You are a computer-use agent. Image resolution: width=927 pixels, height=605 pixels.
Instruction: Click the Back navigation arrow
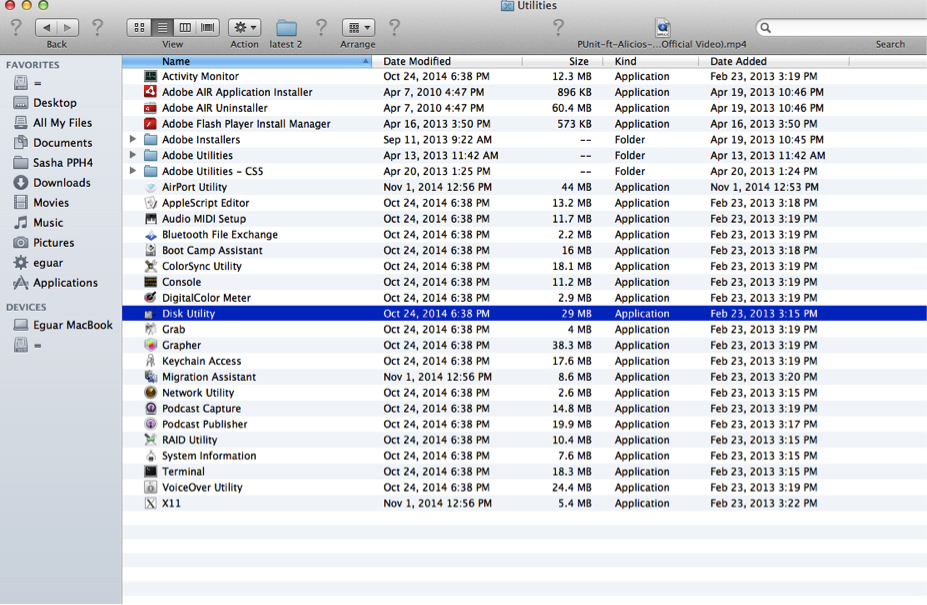(x=46, y=27)
